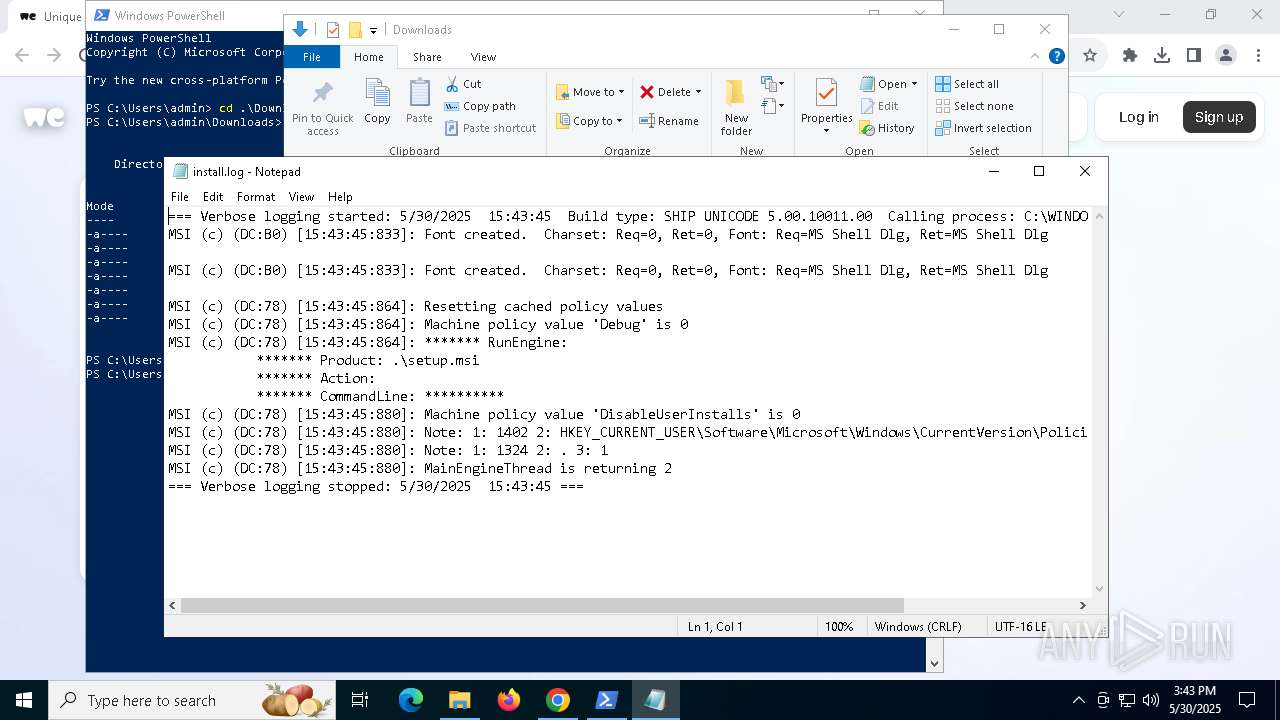Open Microsoft Edge from the taskbar

click(411, 700)
